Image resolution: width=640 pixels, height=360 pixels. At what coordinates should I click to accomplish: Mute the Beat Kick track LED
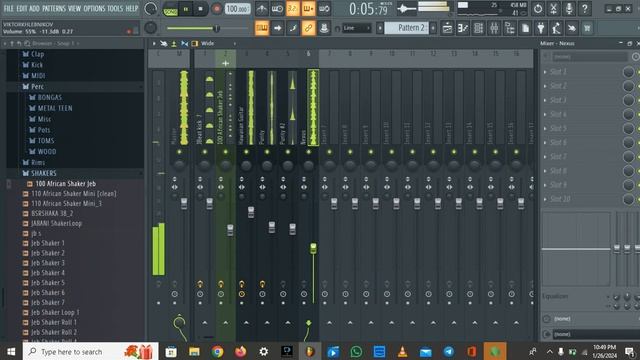pos(204,152)
